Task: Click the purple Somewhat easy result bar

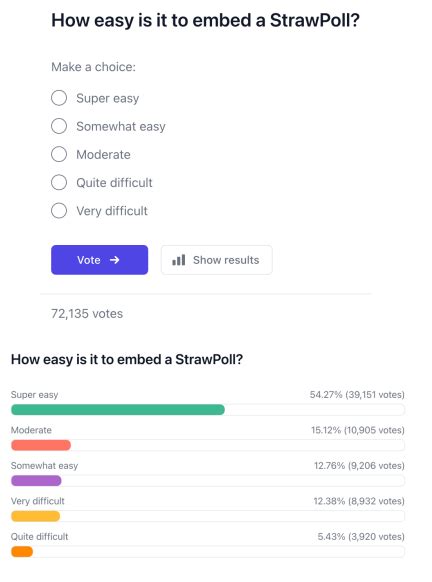Action: [x=36, y=481]
